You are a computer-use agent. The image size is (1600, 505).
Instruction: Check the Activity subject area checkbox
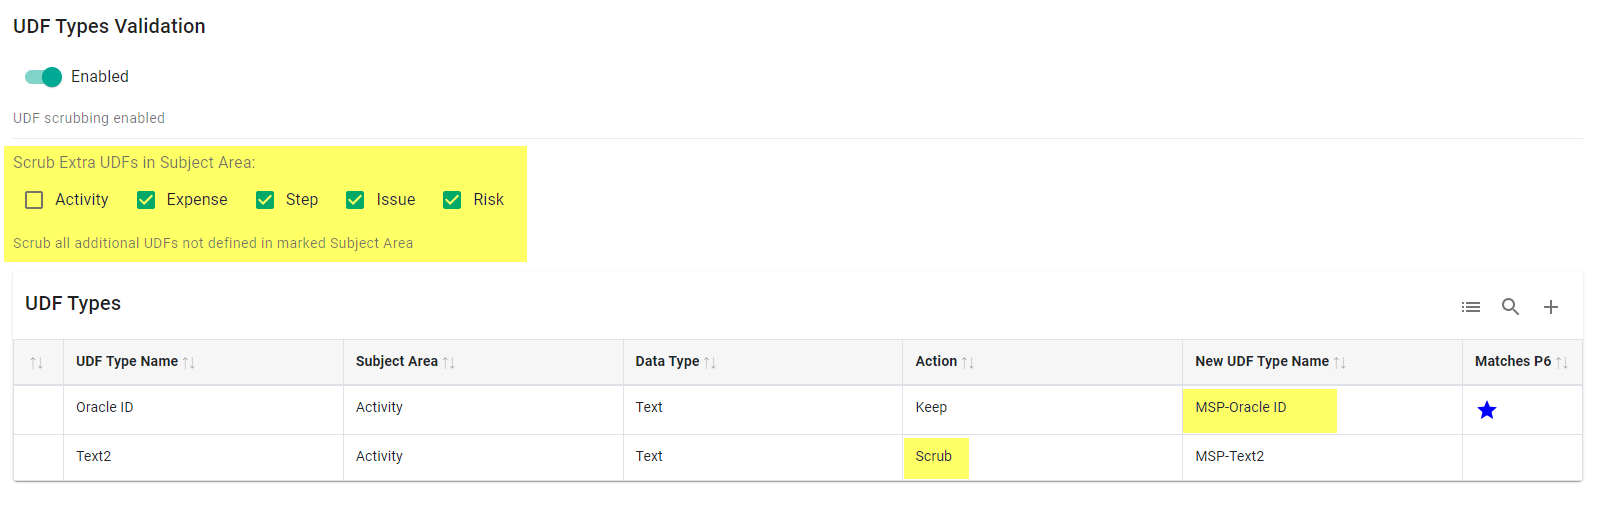(34, 200)
